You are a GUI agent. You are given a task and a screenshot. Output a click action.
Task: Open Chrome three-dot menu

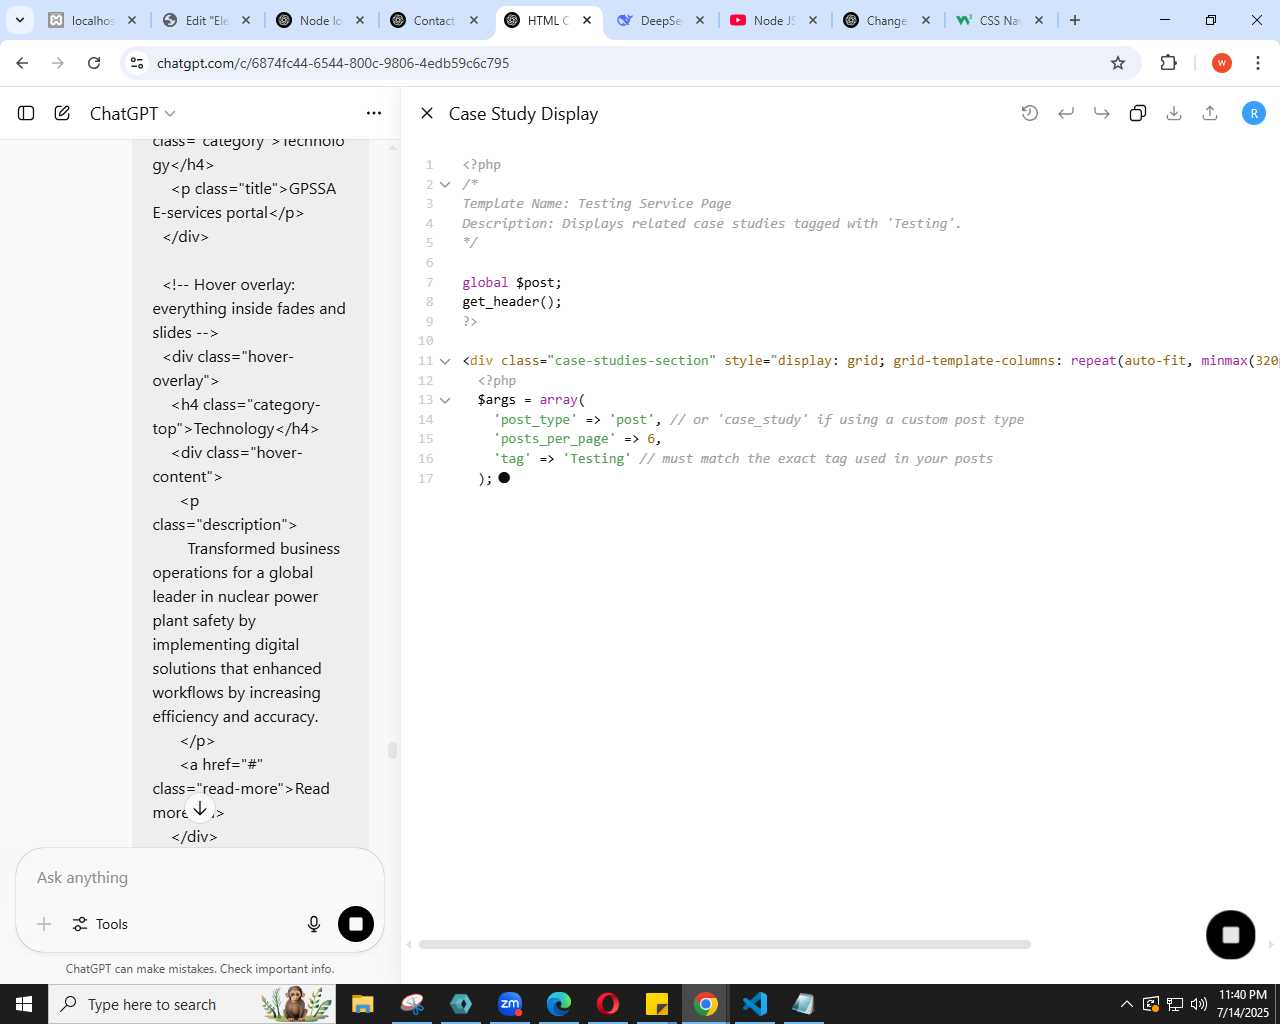(x=1258, y=63)
